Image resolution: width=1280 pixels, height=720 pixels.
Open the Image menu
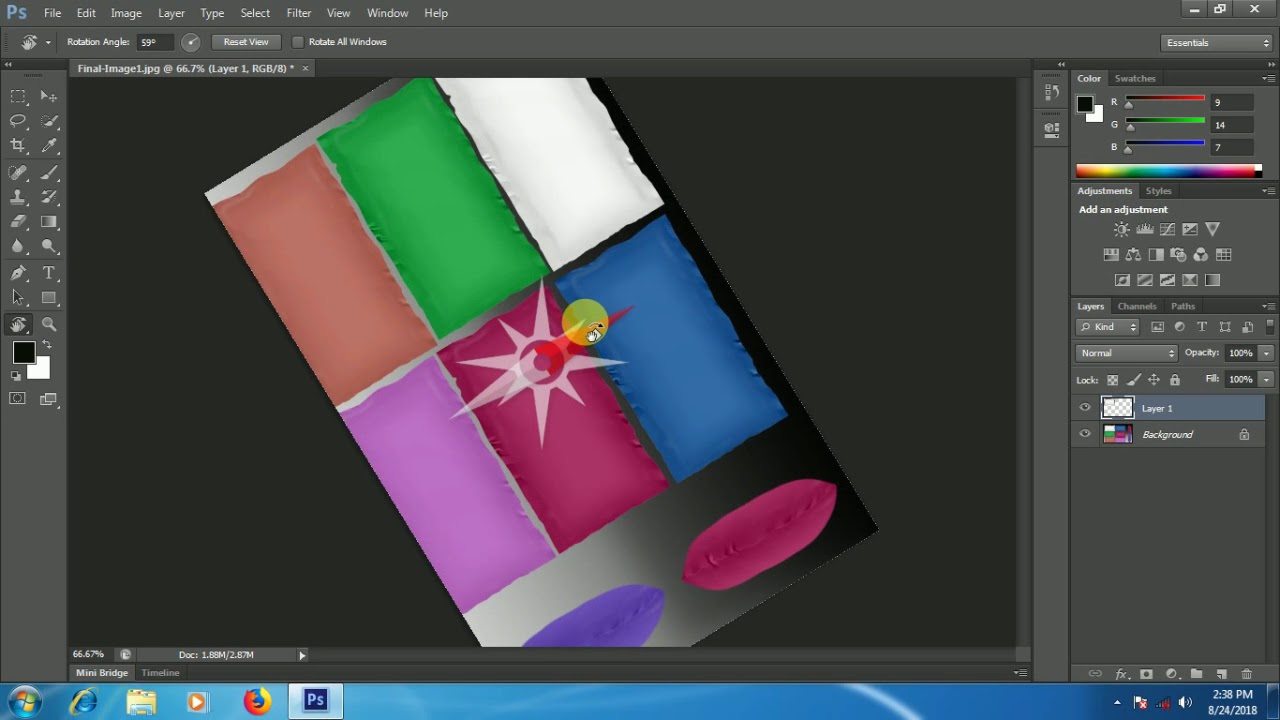point(126,13)
